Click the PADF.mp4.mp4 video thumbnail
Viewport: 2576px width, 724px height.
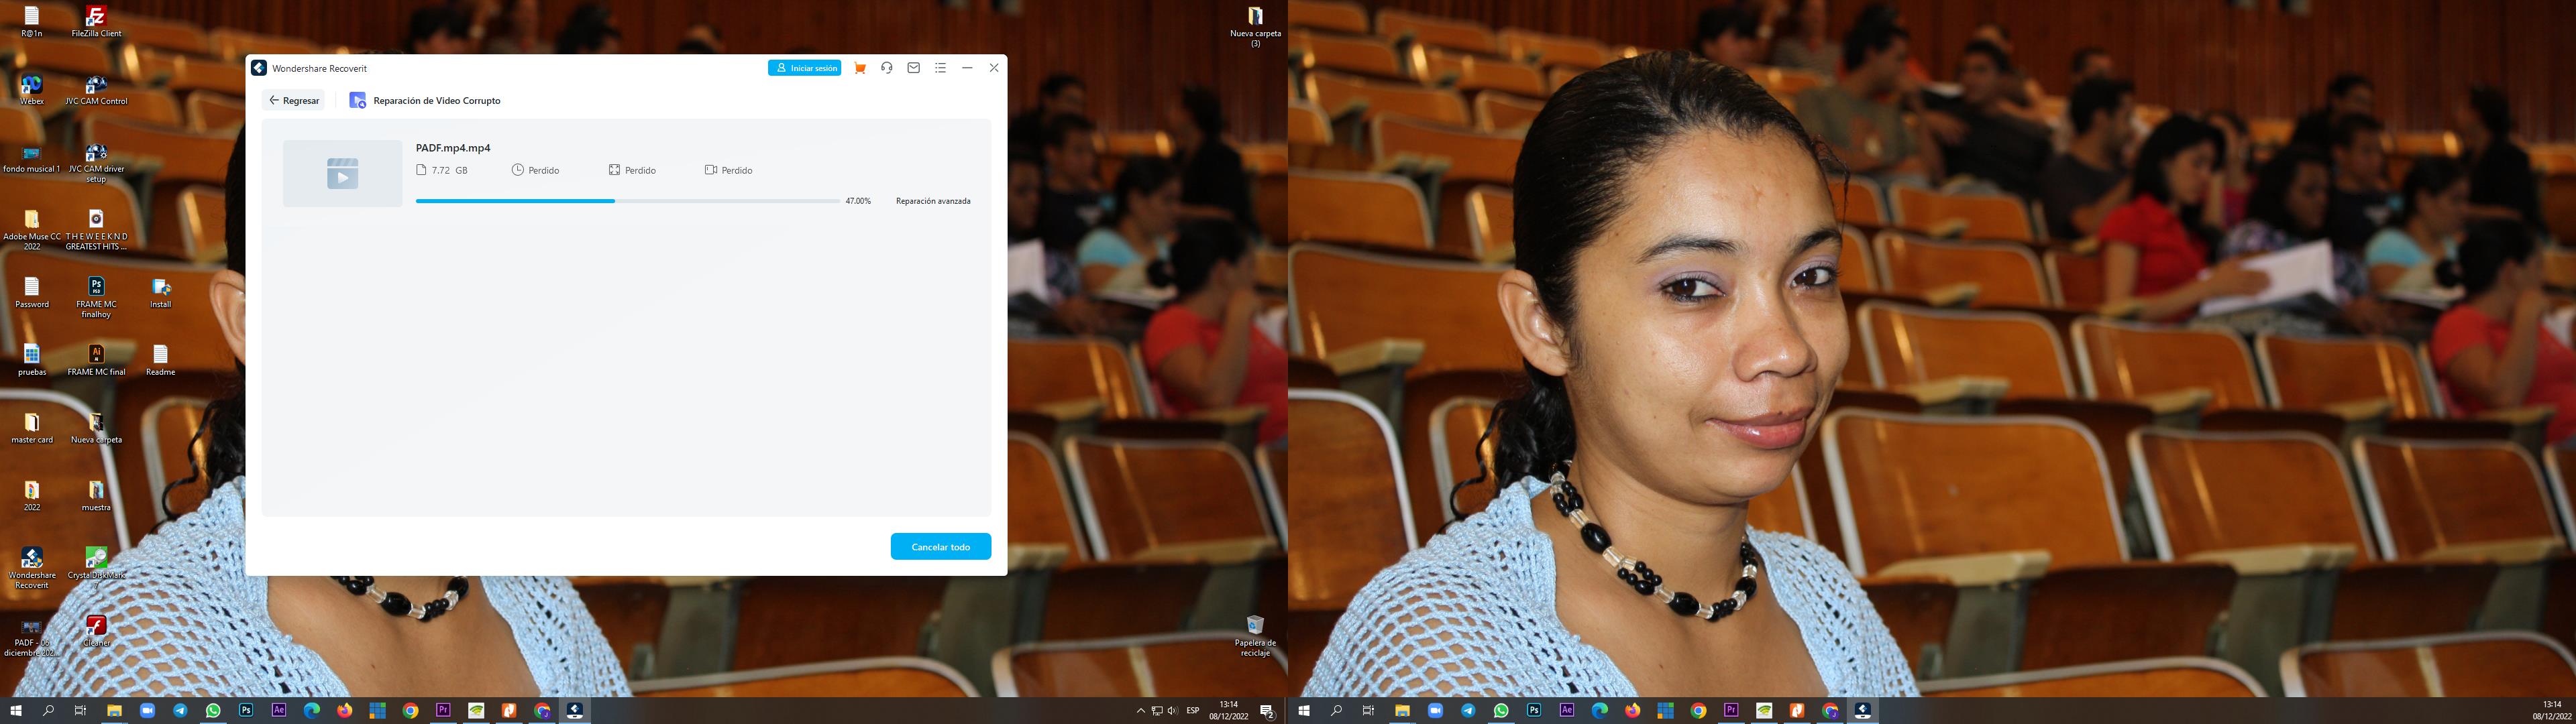pos(342,173)
